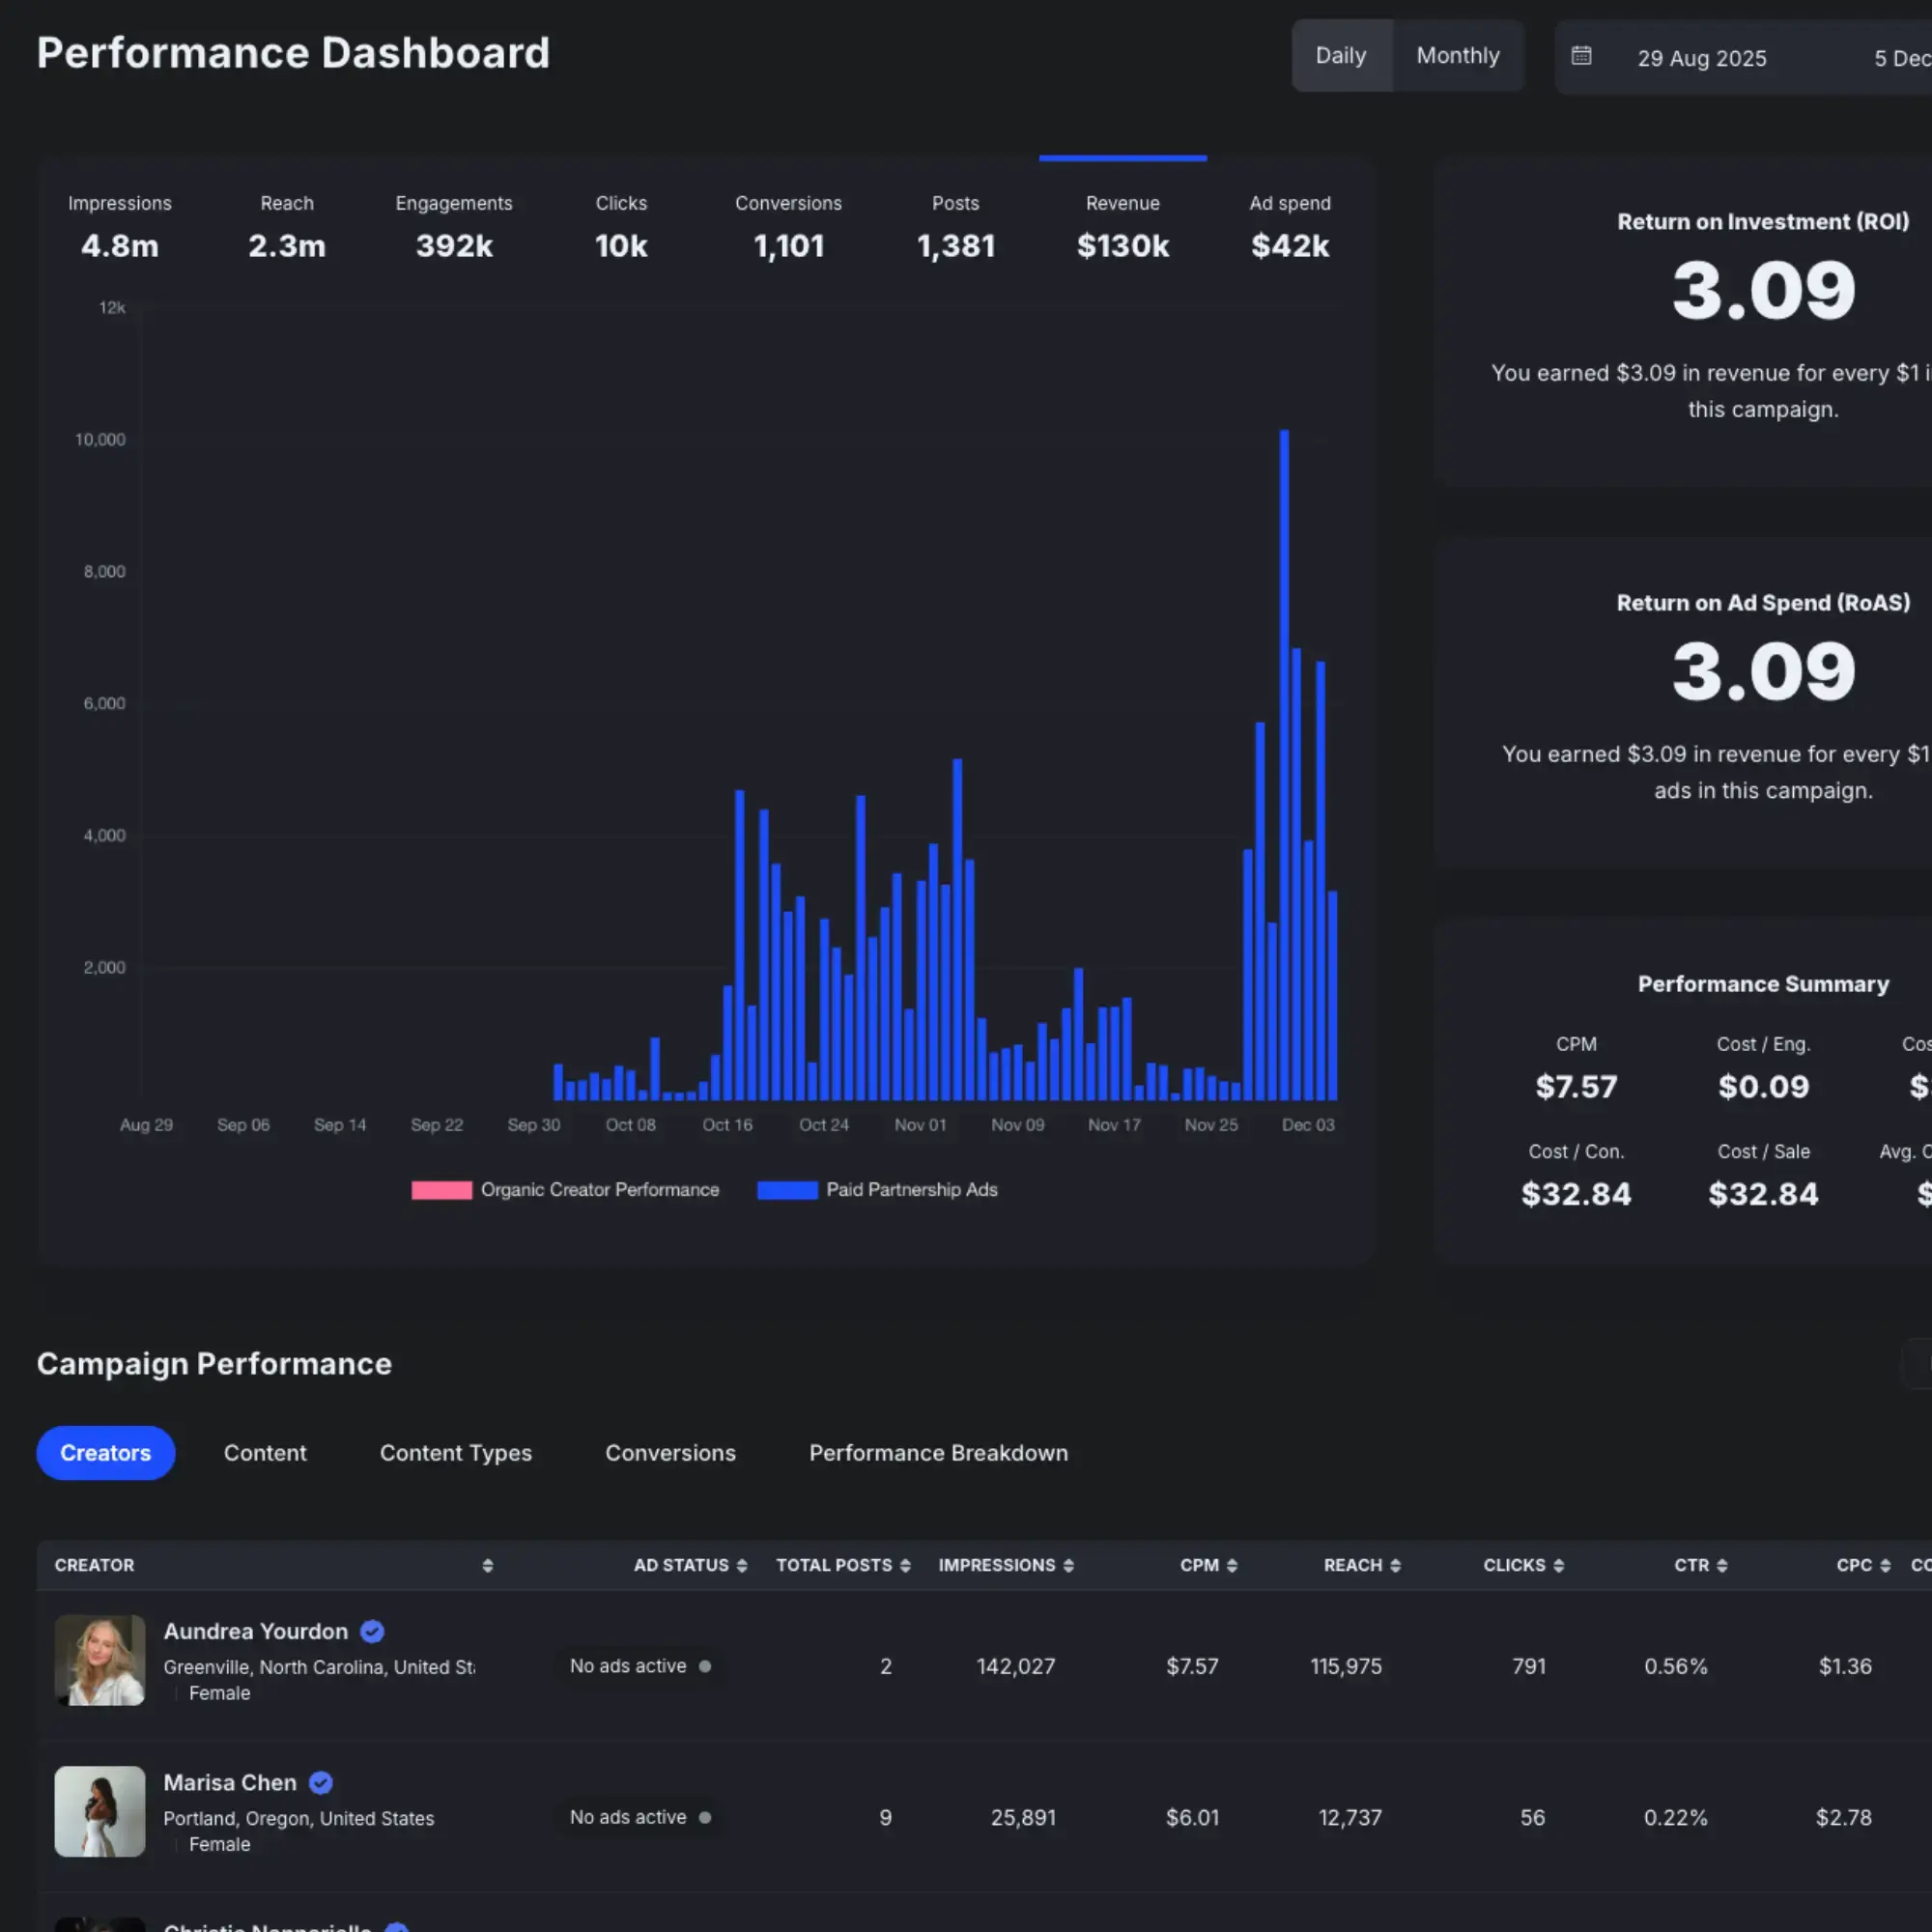Sort by the Reach column arrows
The height and width of the screenshot is (1932, 1932).
click(x=1395, y=1565)
